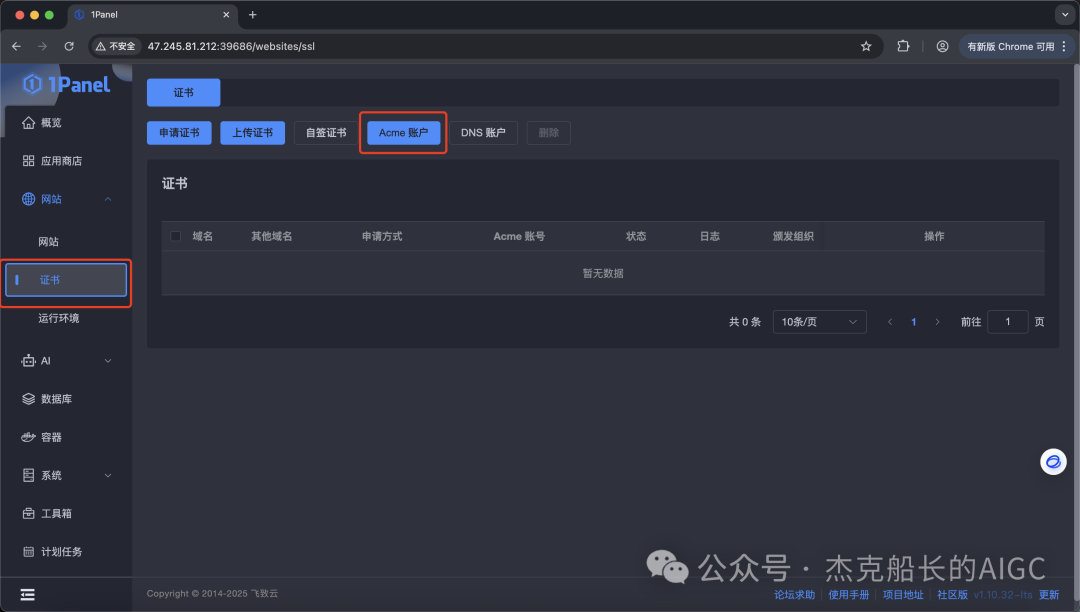Click the Acme 账号 column header
Viewport: 1080px width, 612px height.
coord(519,236)
